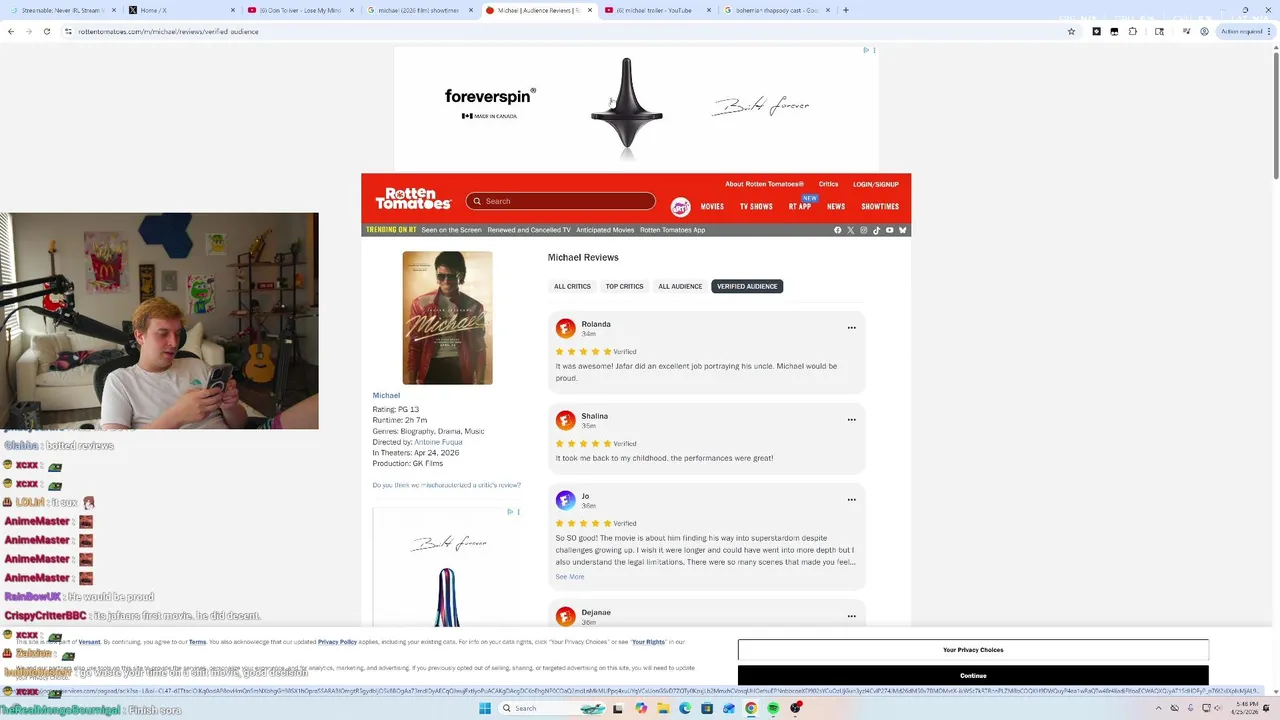Click the Michael movie title link
The width and height of the screenshot is (1280, 720).
(x=386, y=395)
